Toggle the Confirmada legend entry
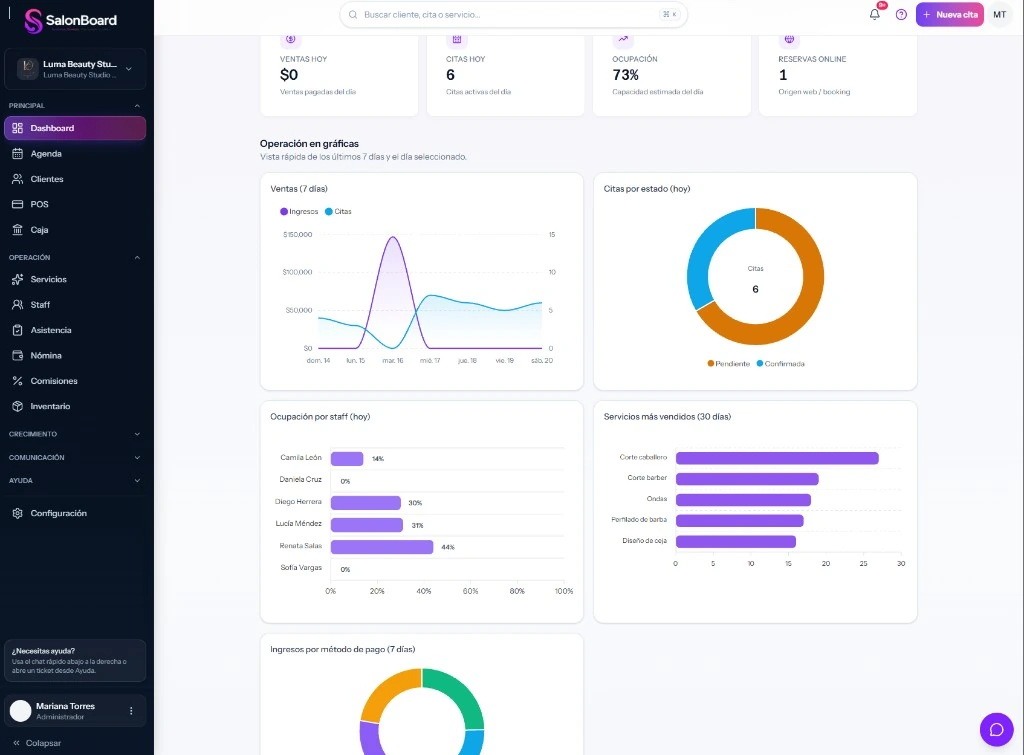Screen dimensions: 1024x755 point(780,364)
